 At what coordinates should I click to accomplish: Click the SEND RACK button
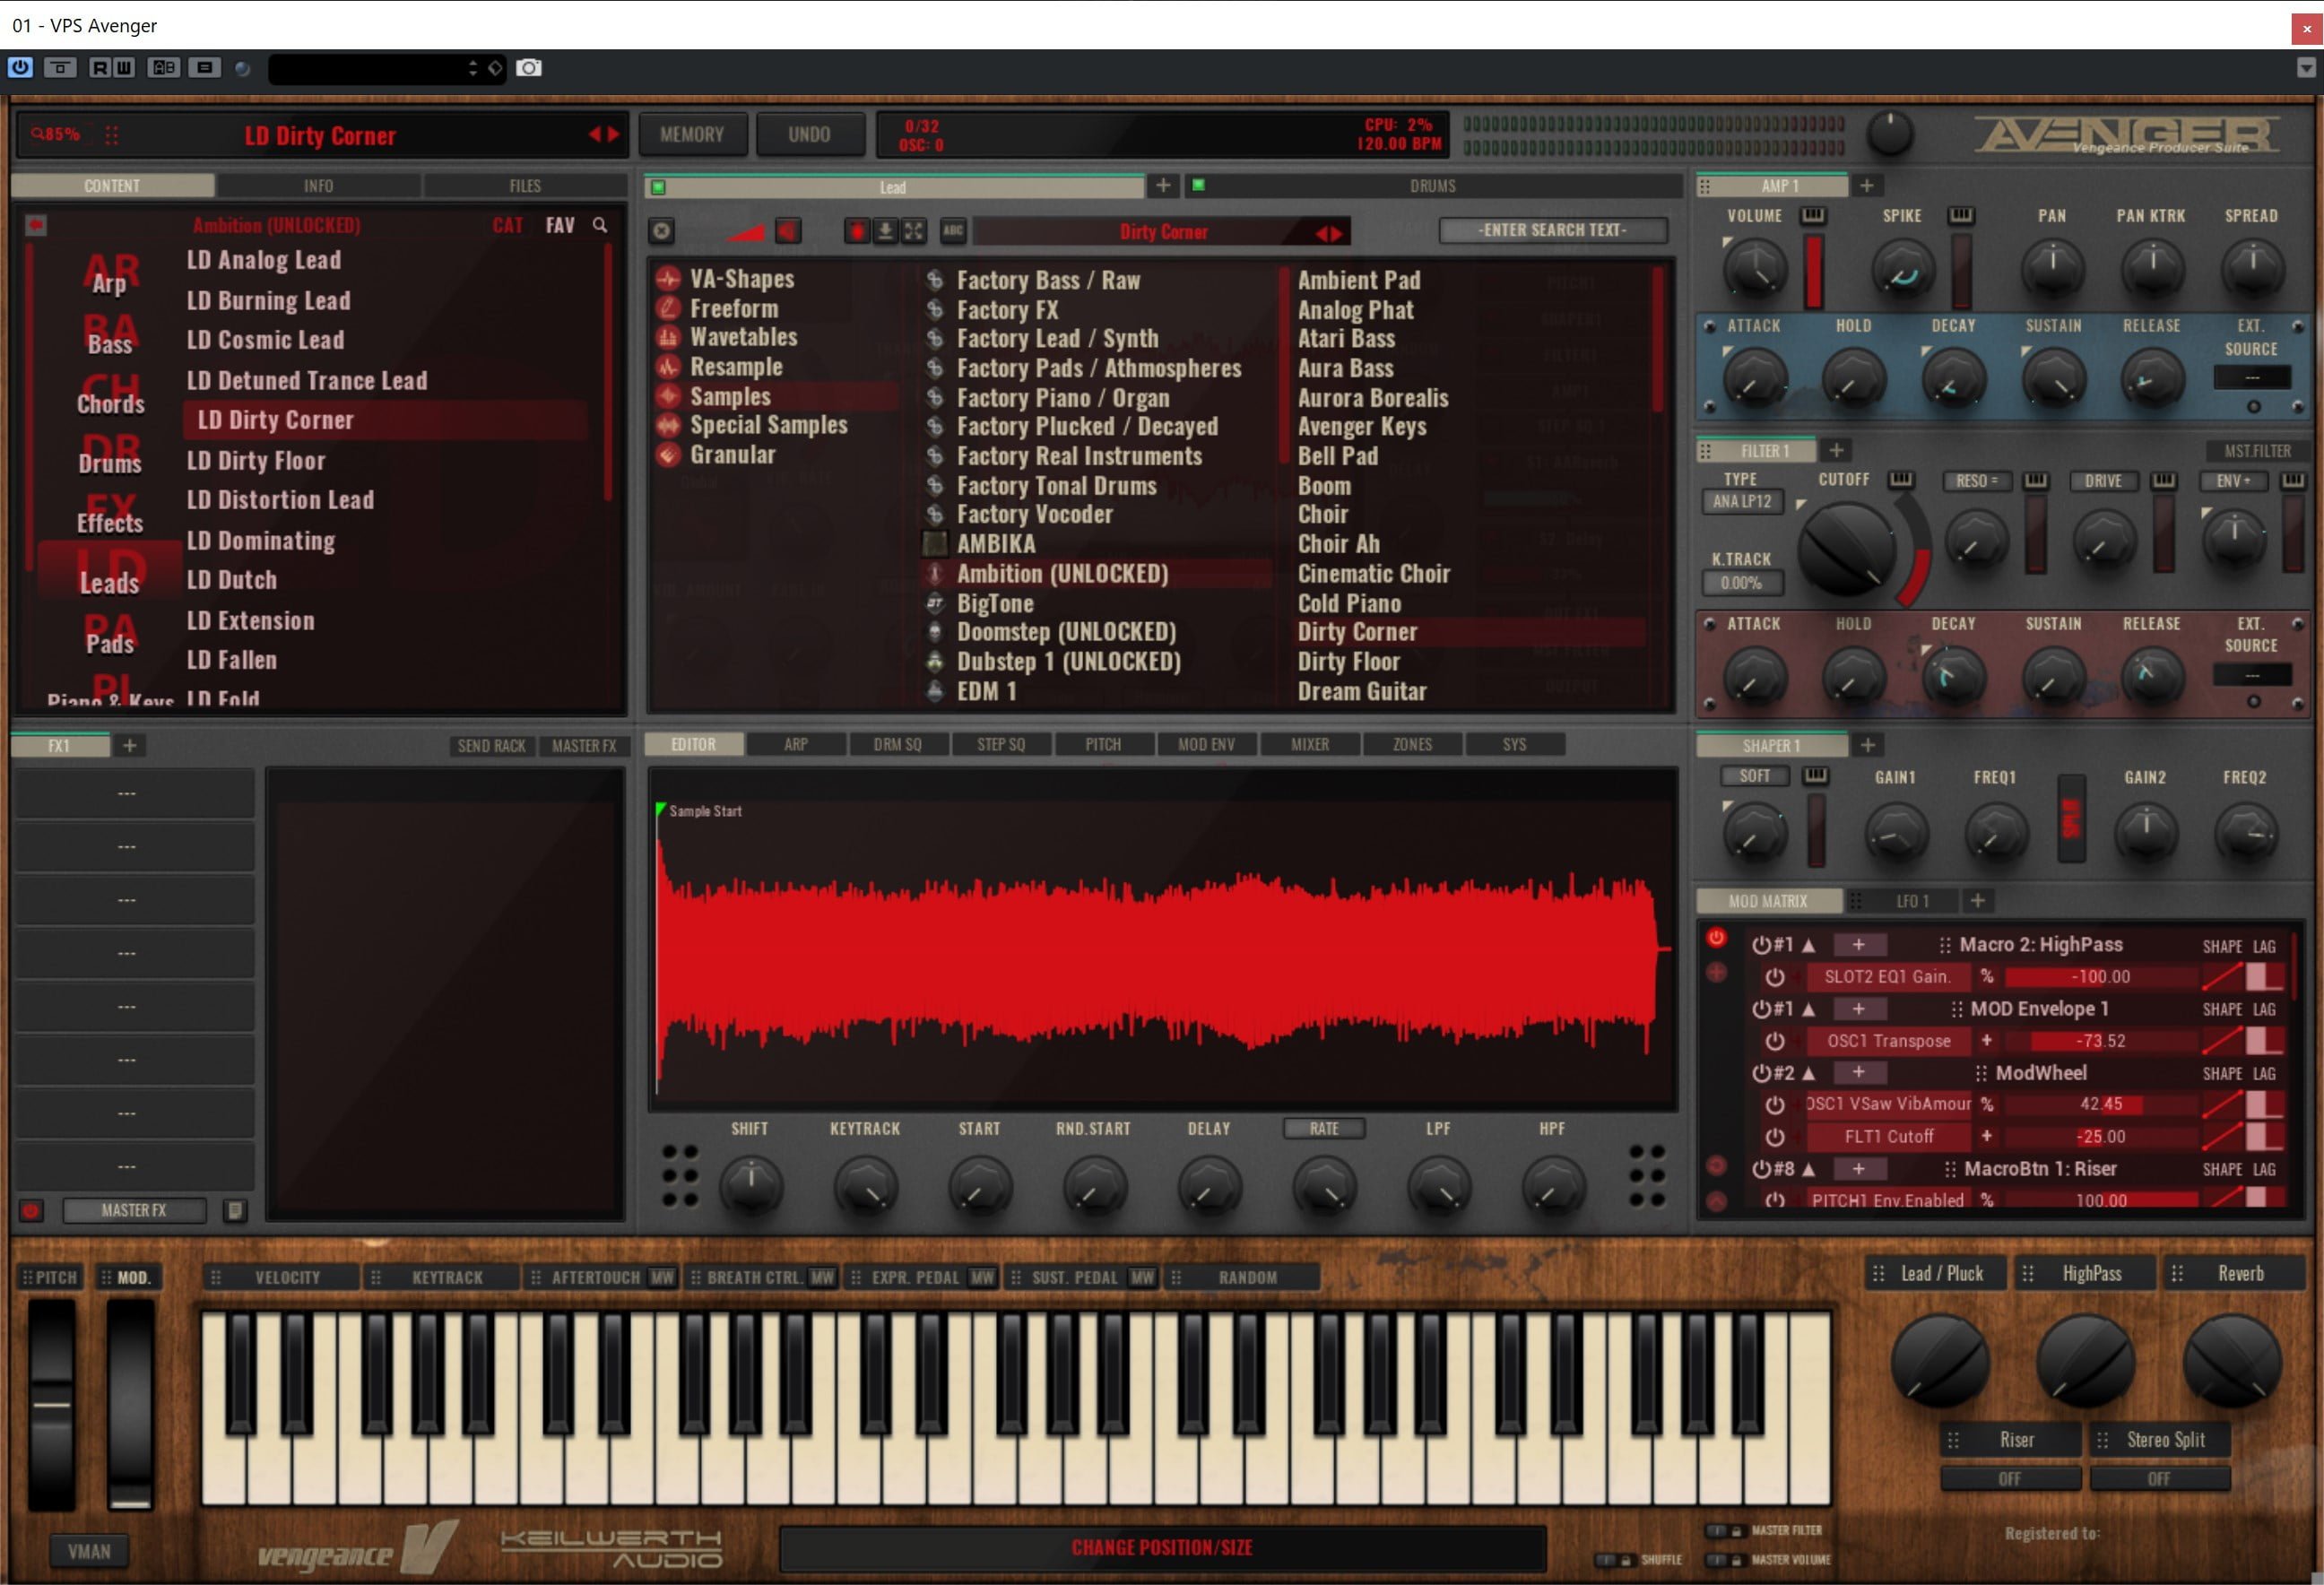[491, 746]
